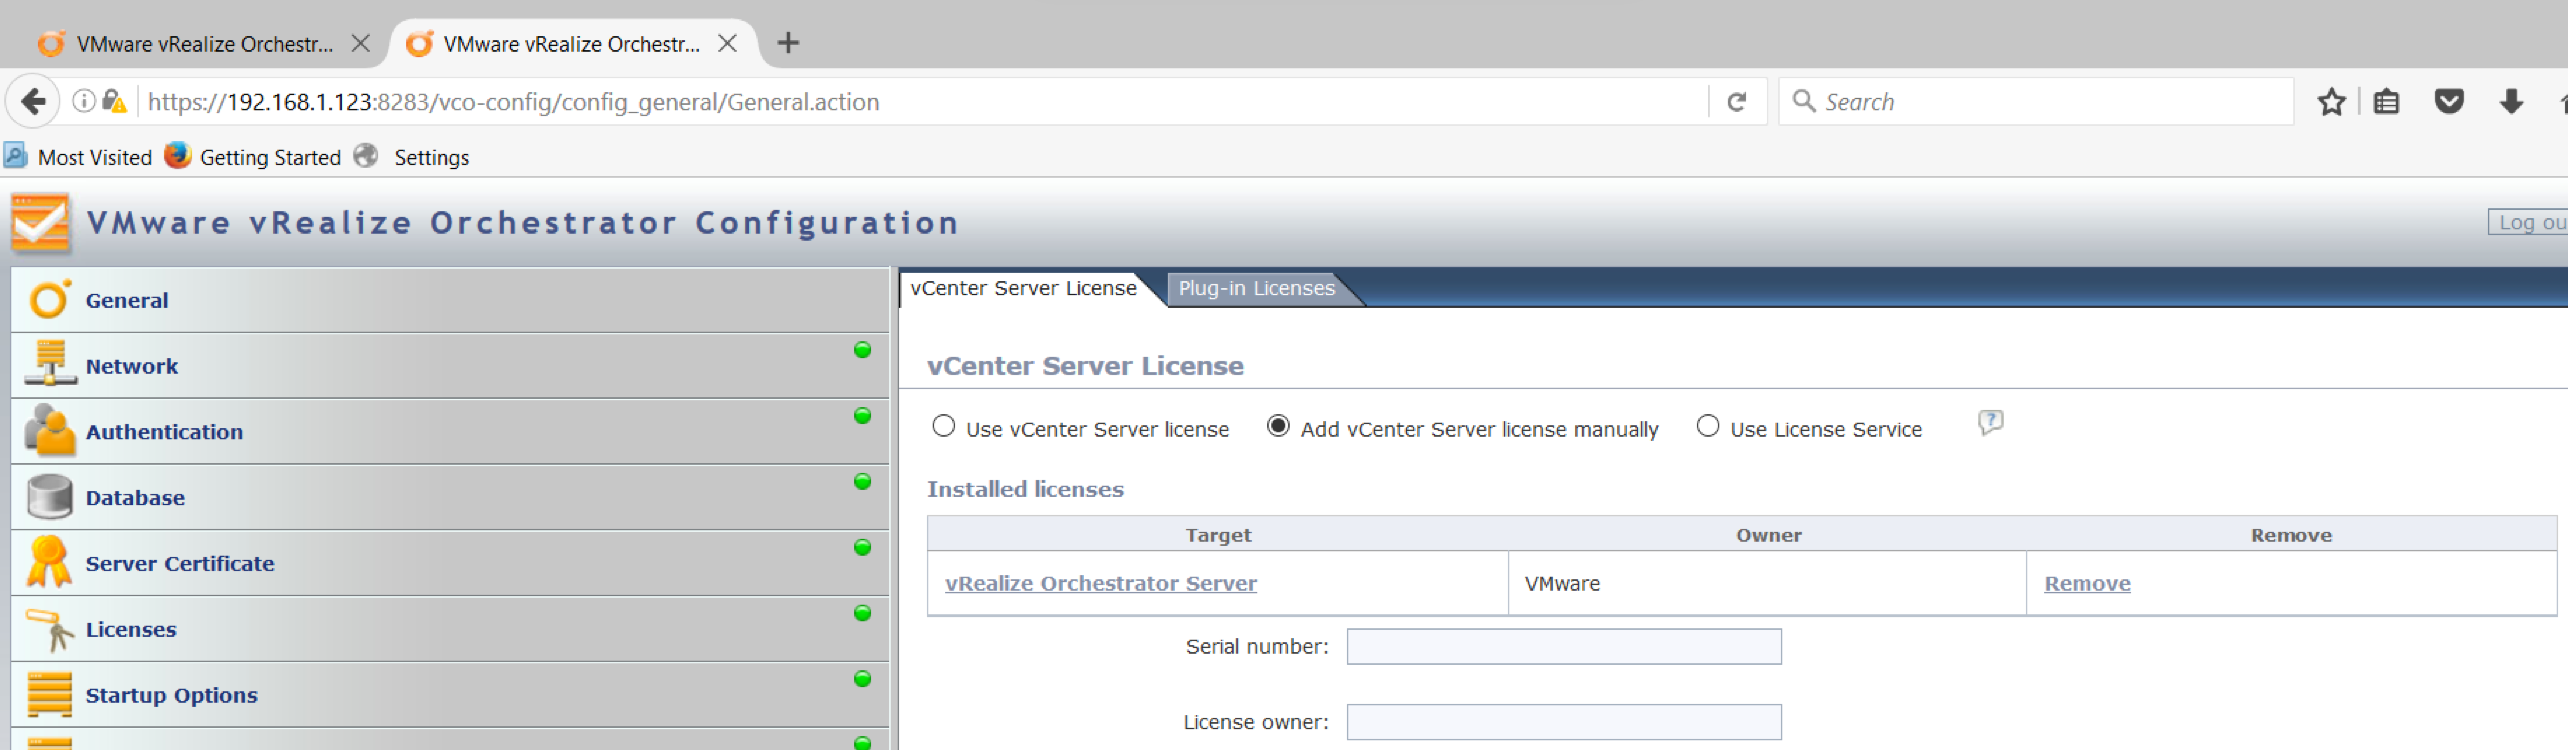Click the Database green status indicator
The width and height of the screenshot is (2568, 750).
click(x=862, y=481)
